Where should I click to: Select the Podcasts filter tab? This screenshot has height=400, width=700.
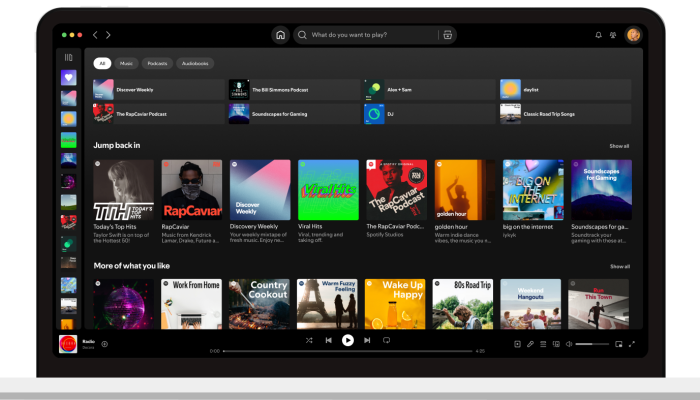tap(157, 63)
